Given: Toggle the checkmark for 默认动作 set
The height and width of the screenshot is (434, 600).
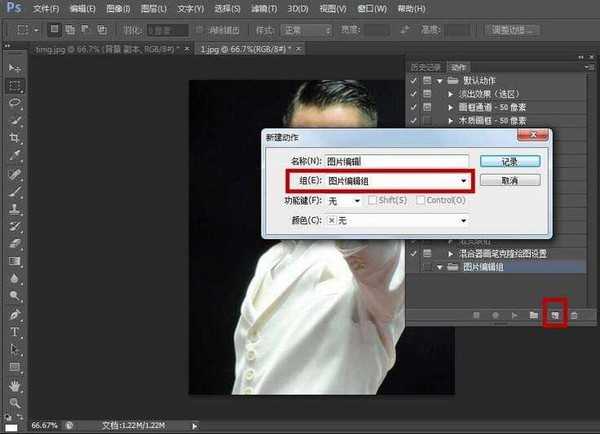Looking at the screenshot, I should (415, 79).
